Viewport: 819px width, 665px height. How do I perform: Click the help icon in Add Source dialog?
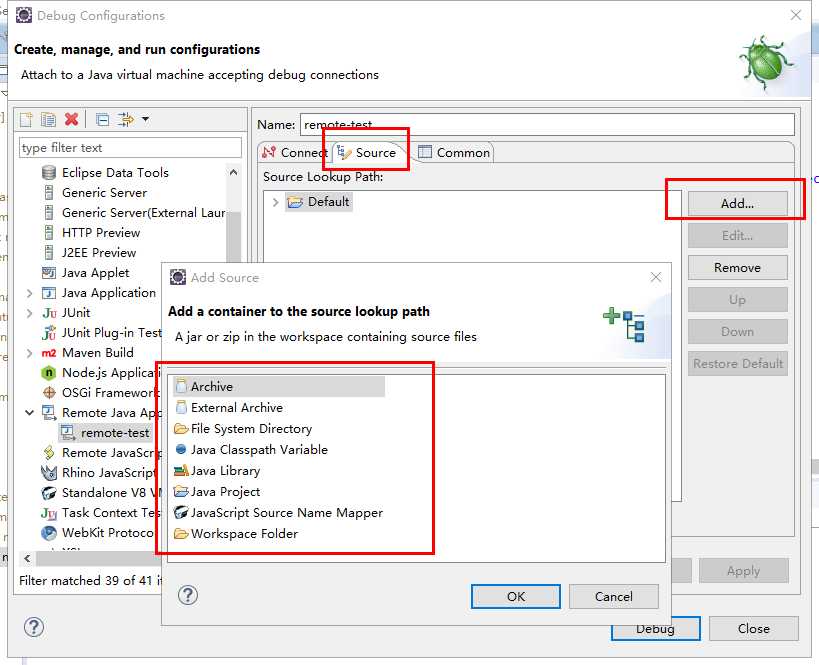point(188,595)
